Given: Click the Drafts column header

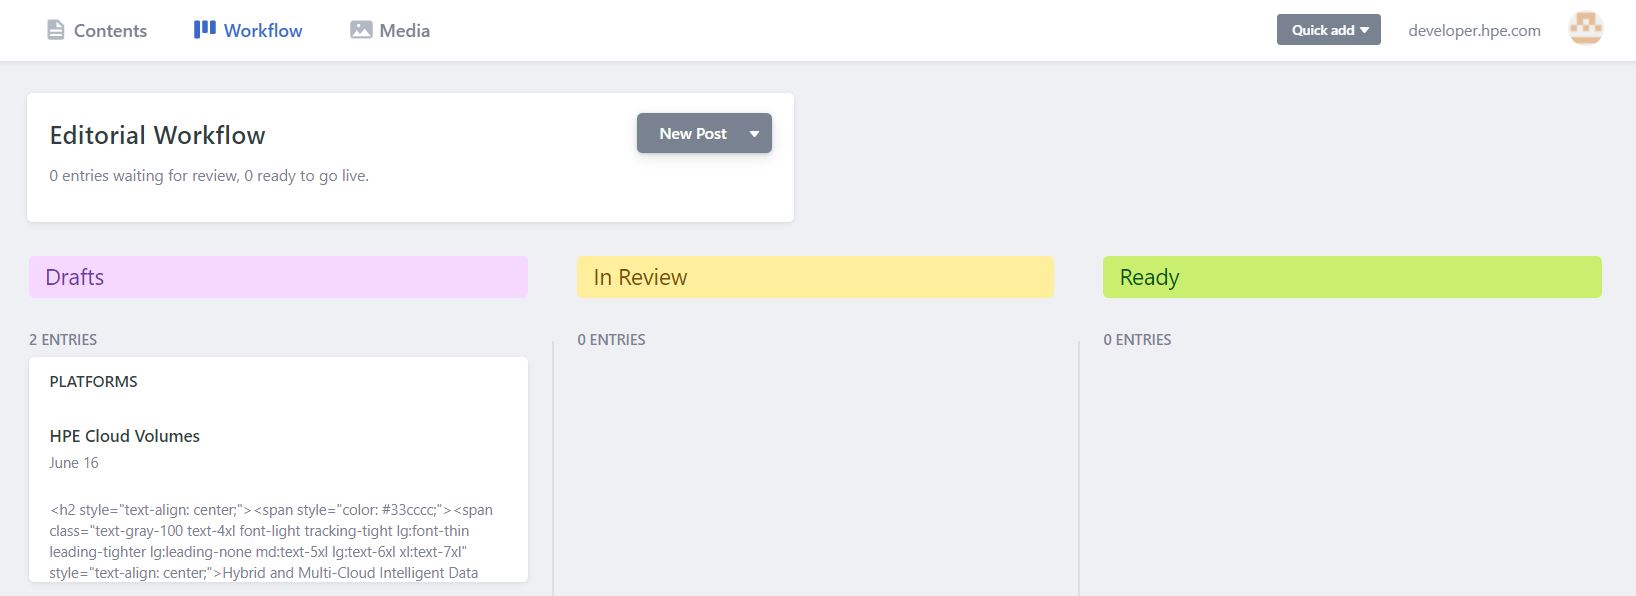Looking at the screenshot, I should tap(278, 277).
